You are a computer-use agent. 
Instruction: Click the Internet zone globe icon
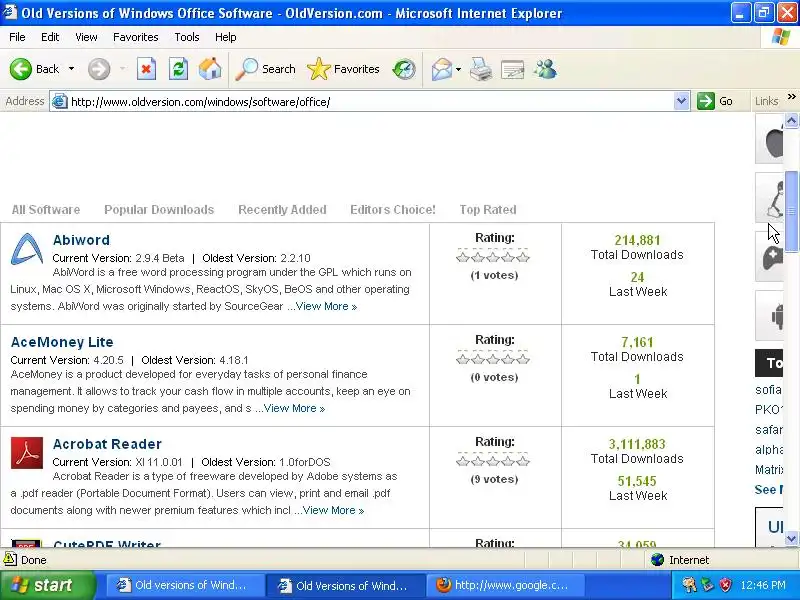[x=658, y=560]
